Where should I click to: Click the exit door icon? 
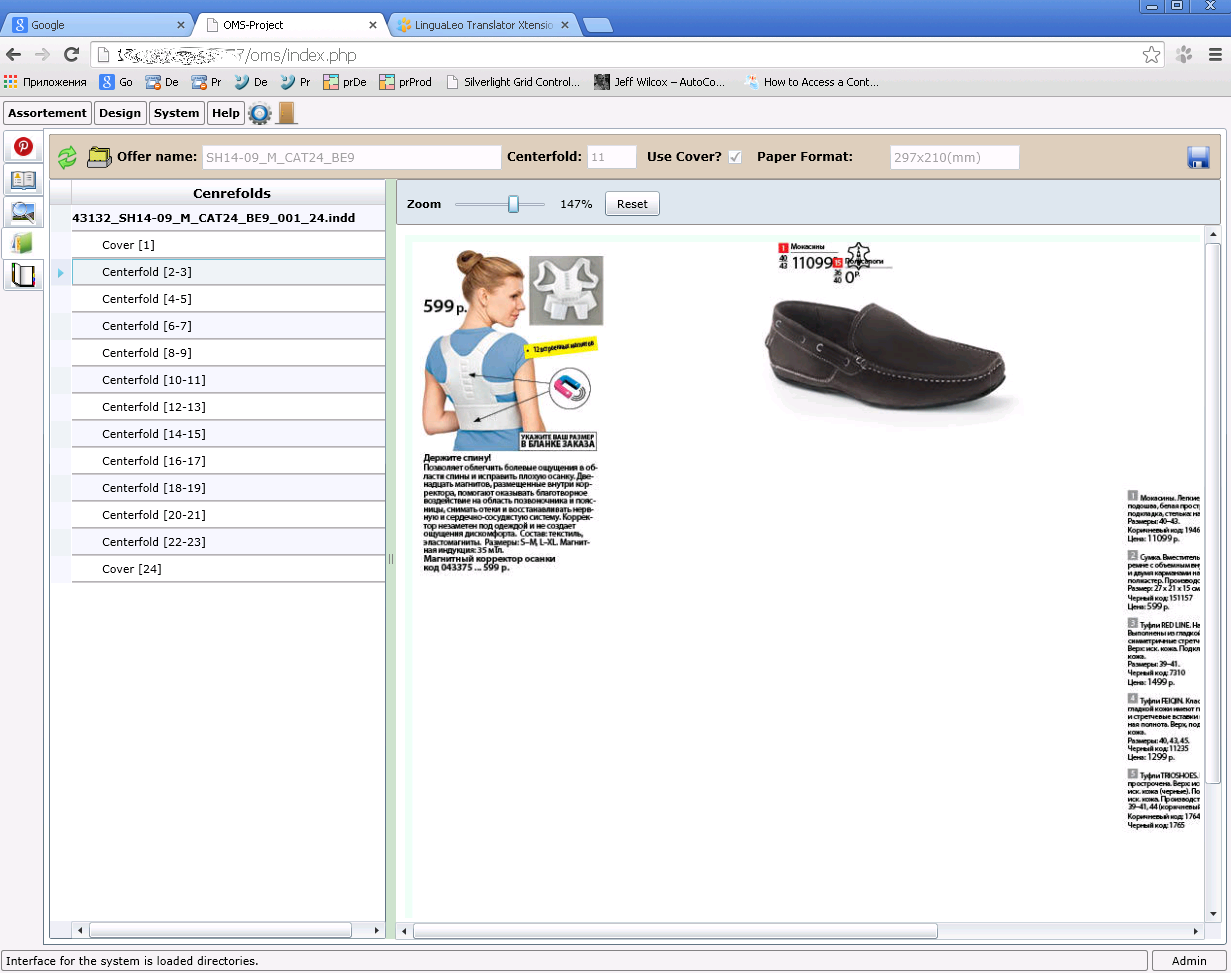tap(287, 113)
